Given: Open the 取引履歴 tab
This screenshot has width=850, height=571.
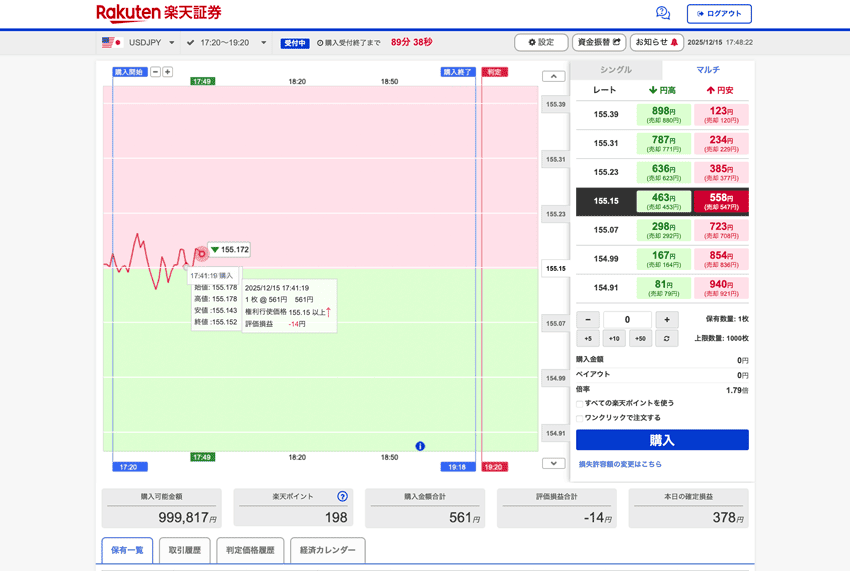Looking at the screenshot, I should coord(185,550).
